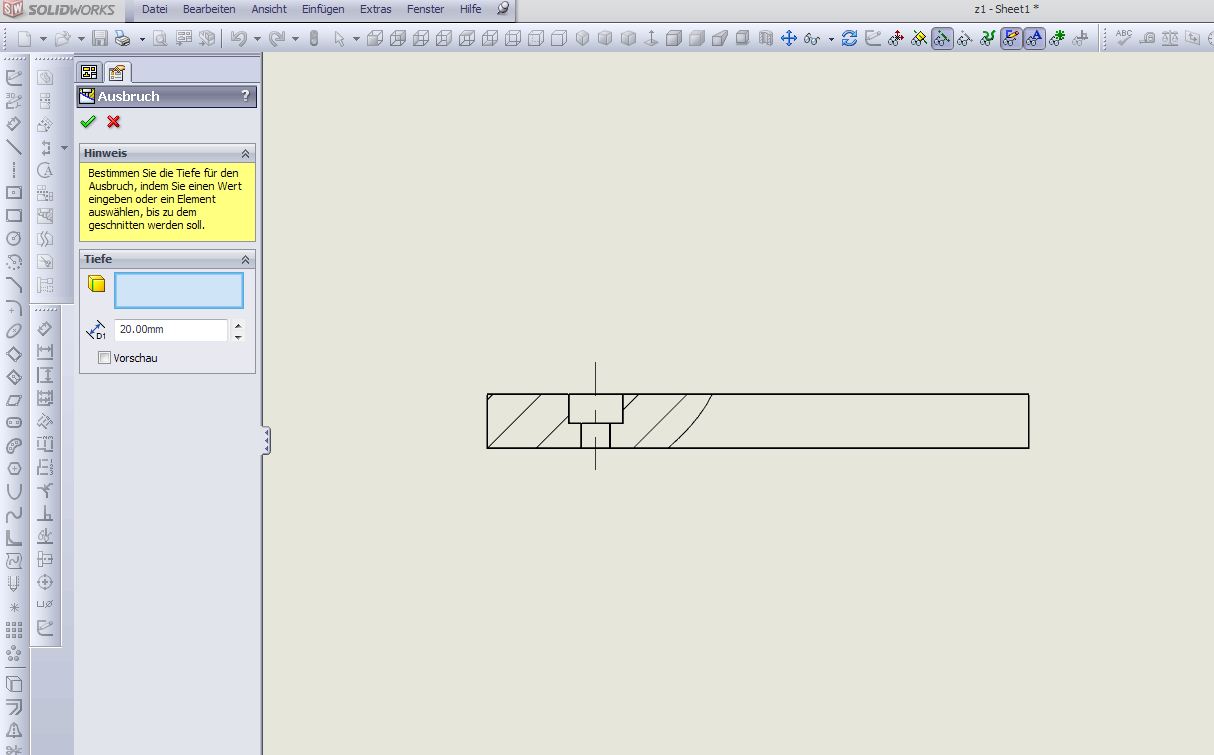Enable the Vorschau checkbox

(x=104, y=358)
